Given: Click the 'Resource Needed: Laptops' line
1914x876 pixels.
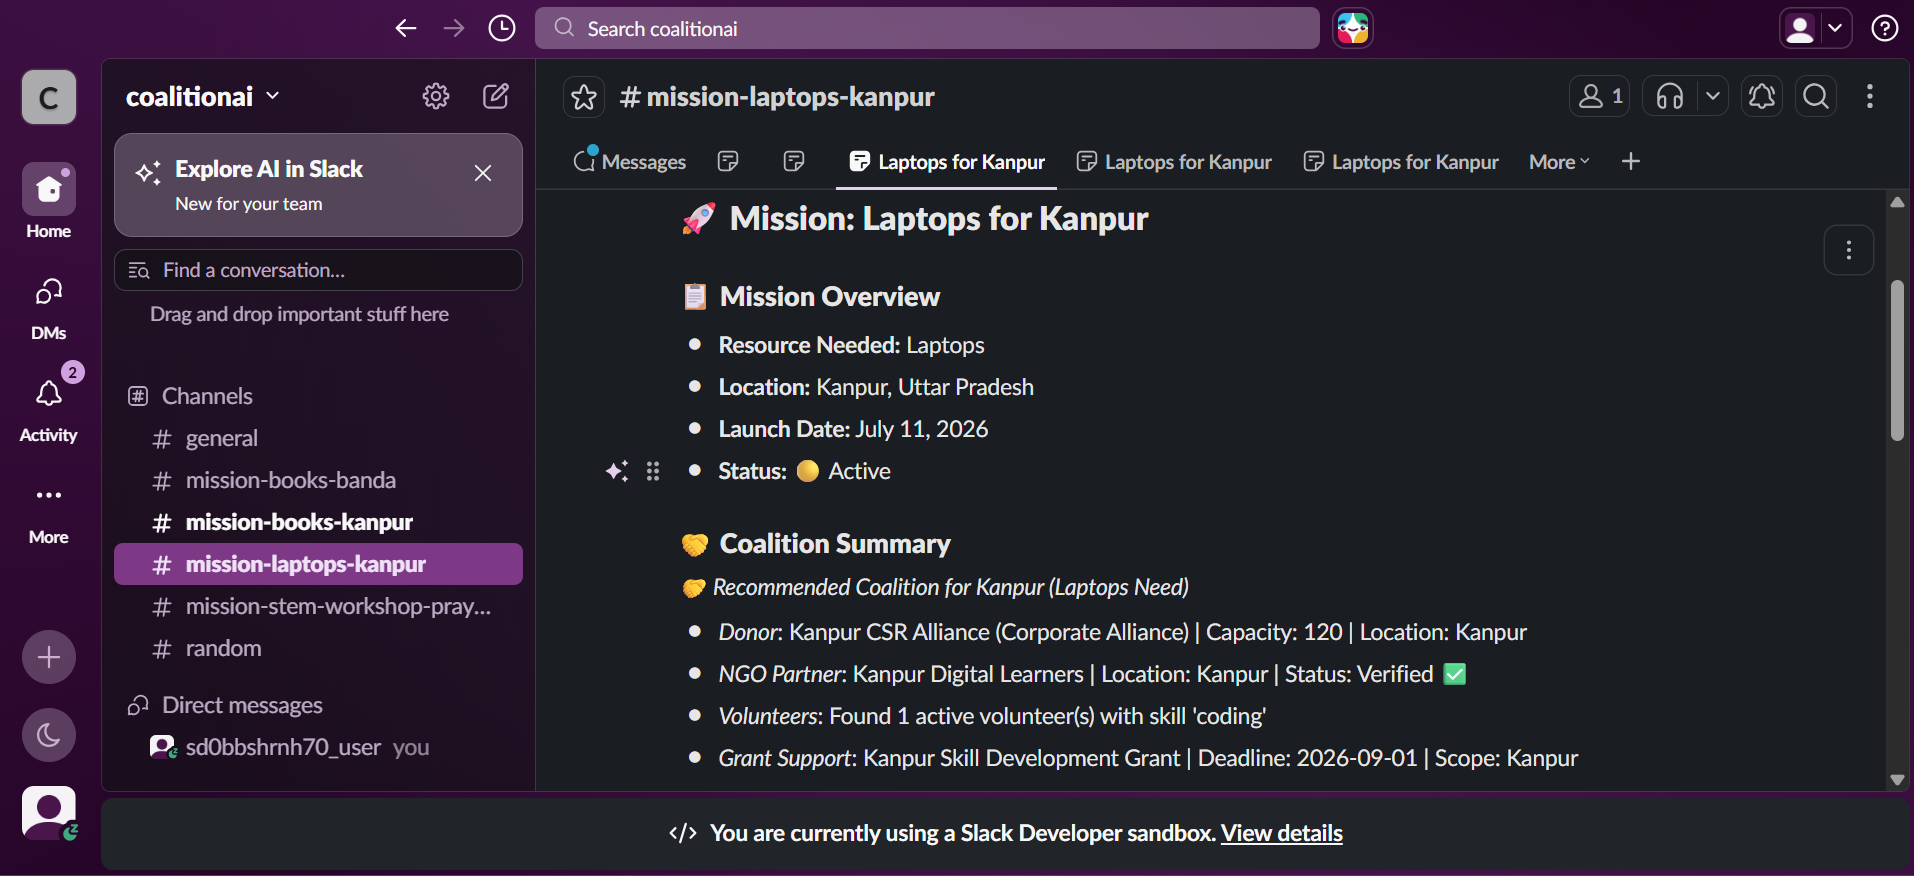Looking at the screenshot, I should [851, 345].
